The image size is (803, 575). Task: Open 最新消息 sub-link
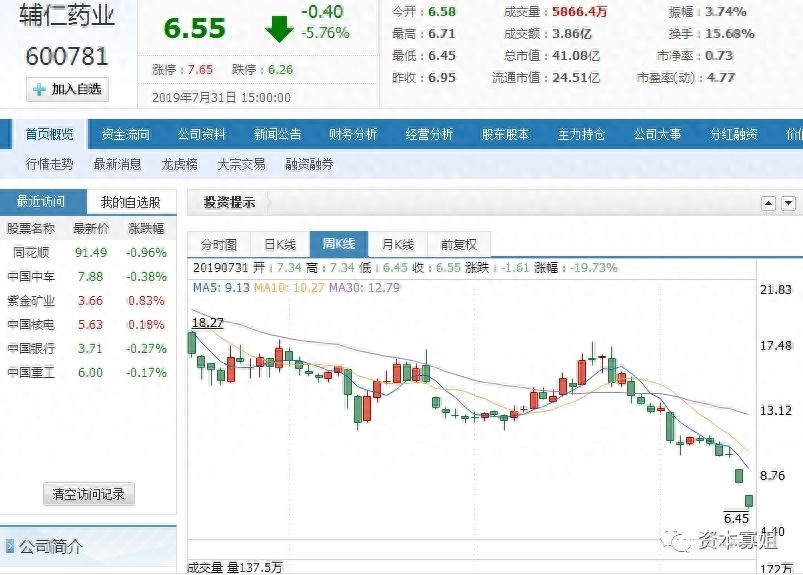click(x=117, y=164)
